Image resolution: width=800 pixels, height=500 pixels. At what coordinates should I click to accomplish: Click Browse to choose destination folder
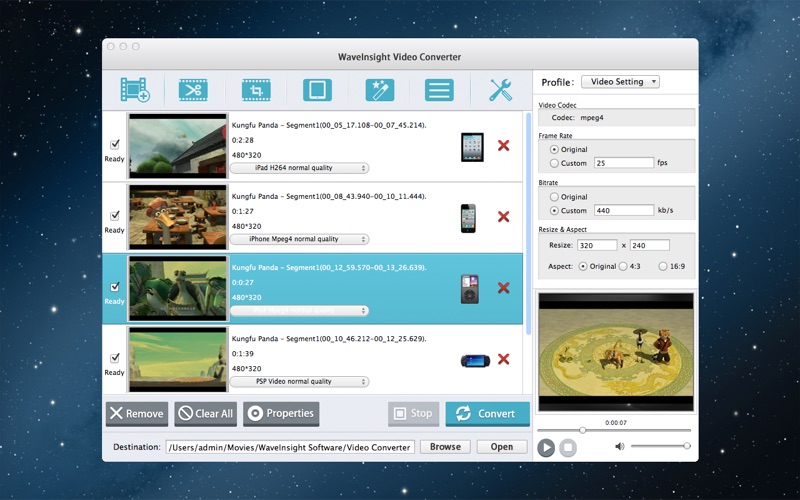[445, 447]
